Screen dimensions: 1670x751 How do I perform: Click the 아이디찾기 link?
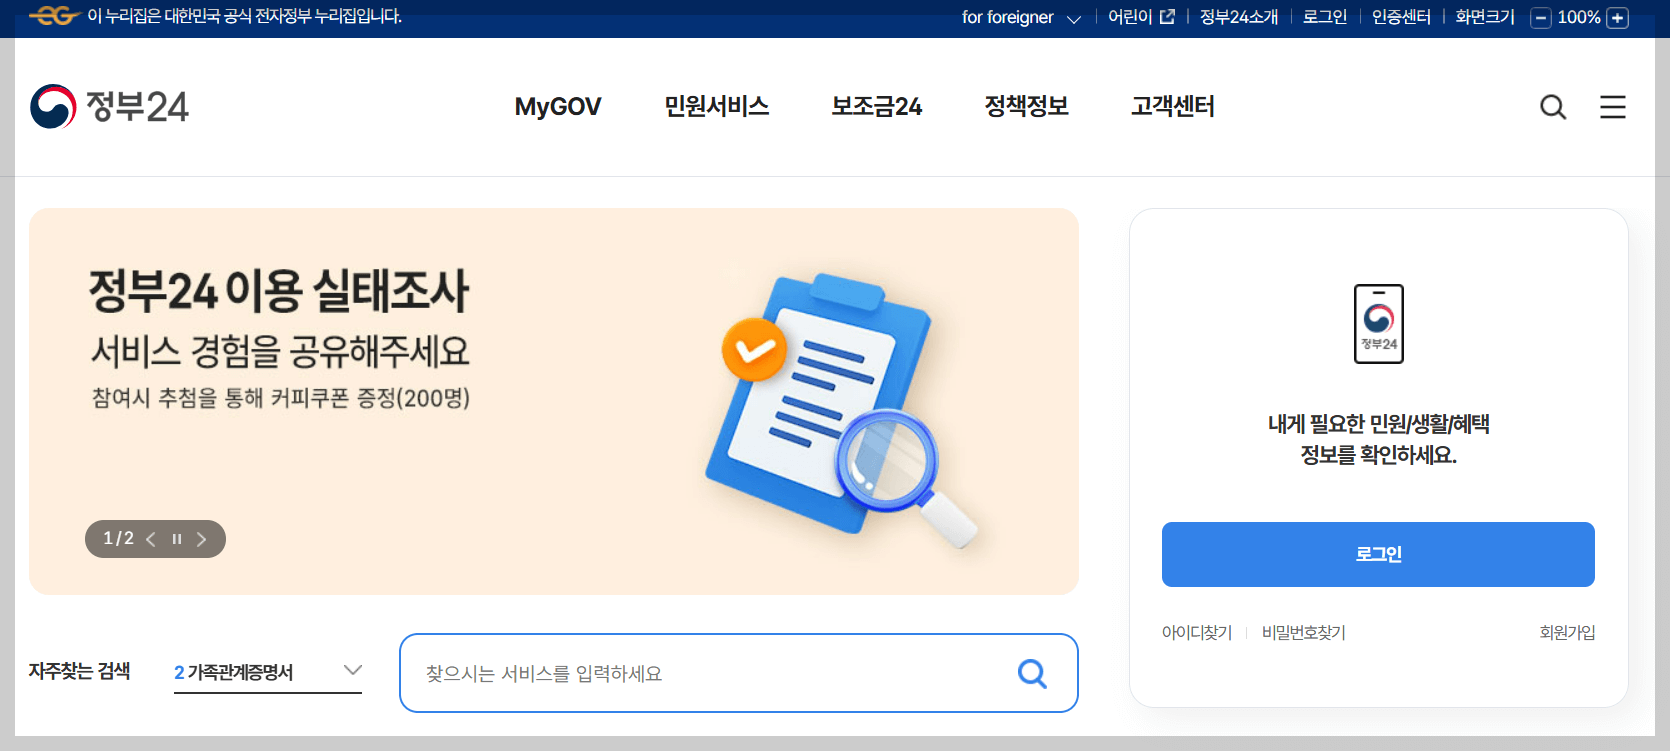click(1197, 633)
